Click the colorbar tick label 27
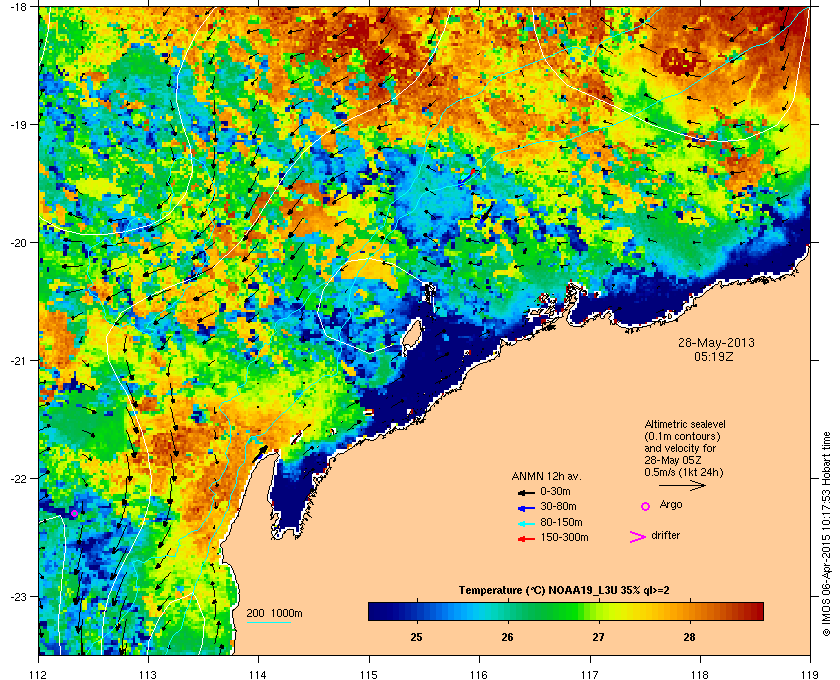 (598, 637)
